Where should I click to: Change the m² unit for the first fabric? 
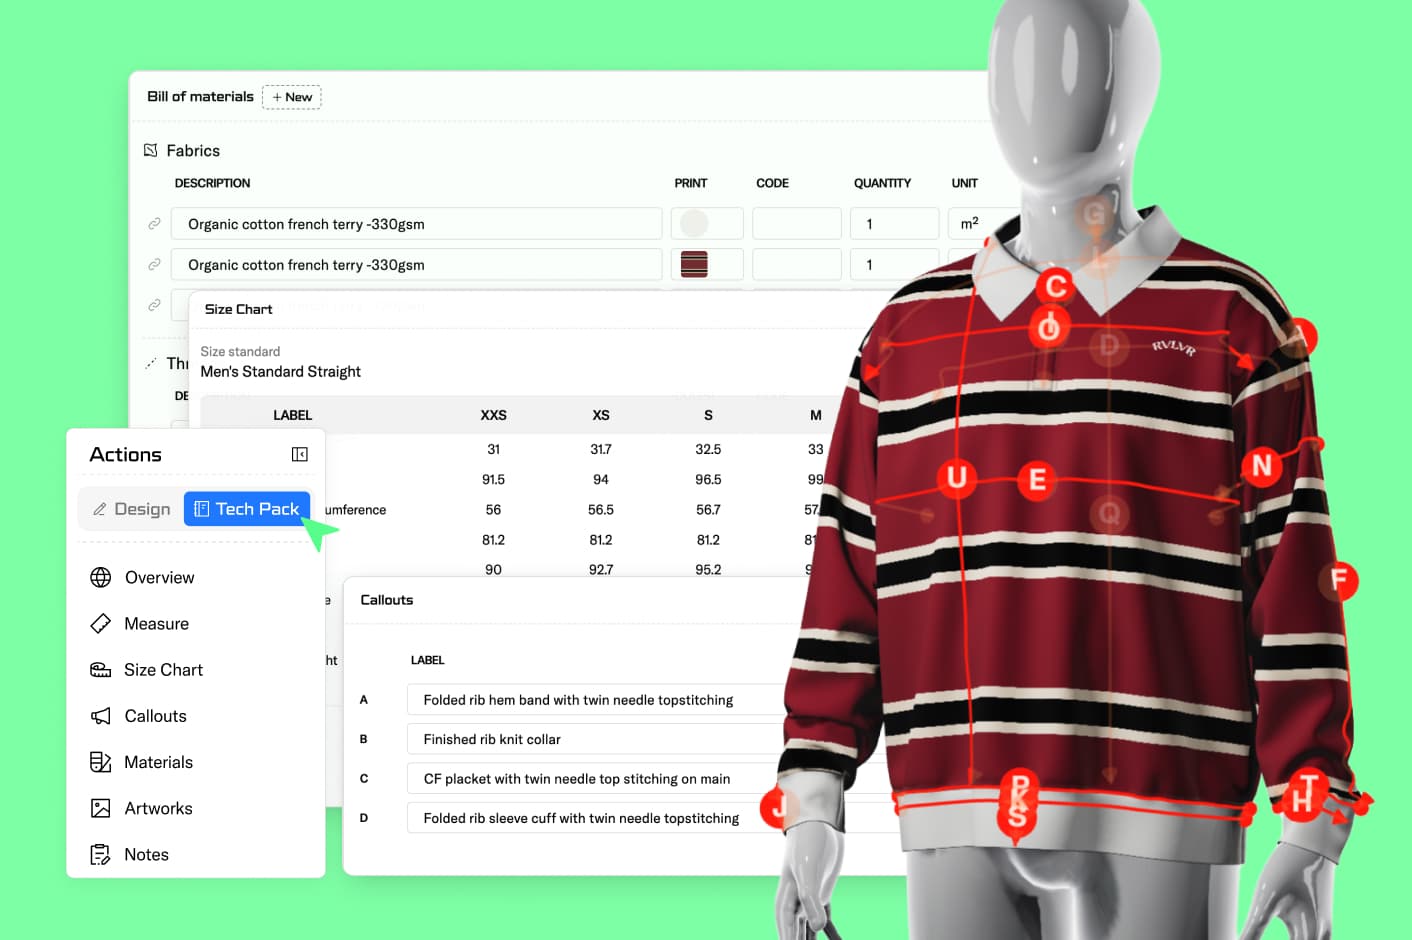click(x=967, y=223)
